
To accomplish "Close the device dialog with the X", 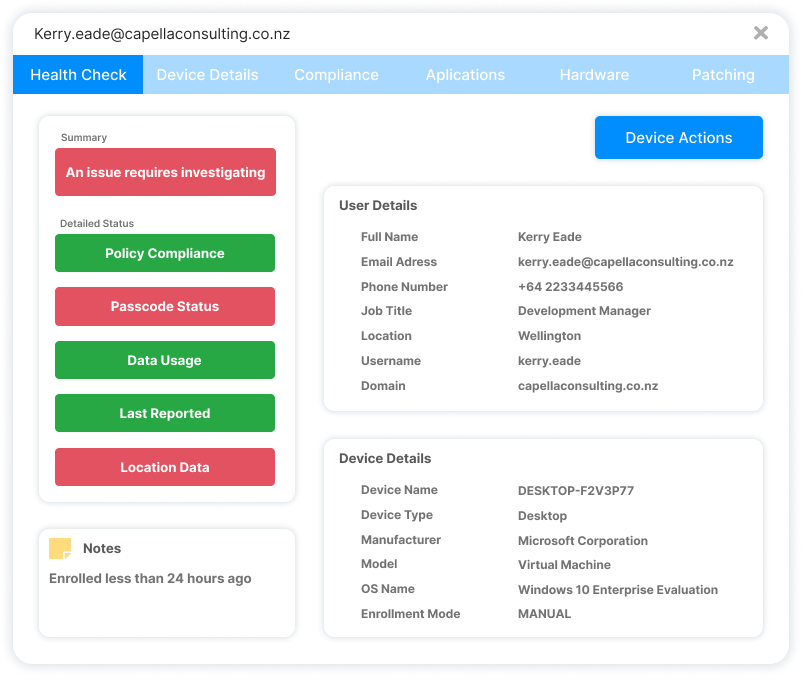I will 760,33.
